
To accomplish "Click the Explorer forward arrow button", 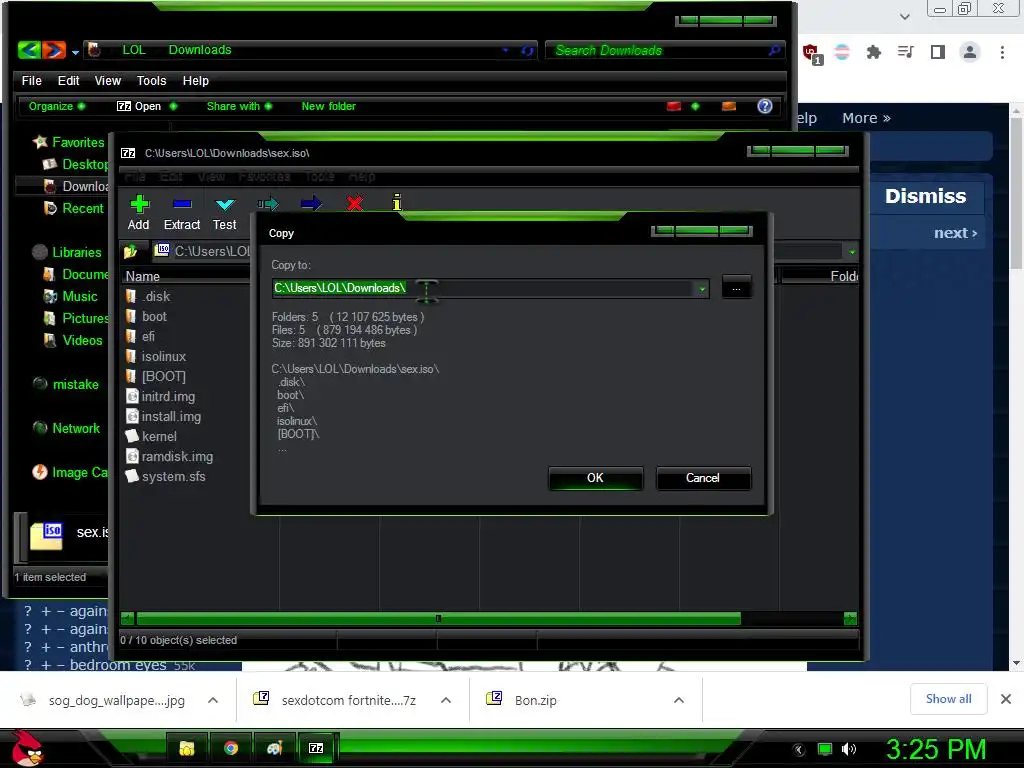I will [54, 50].
